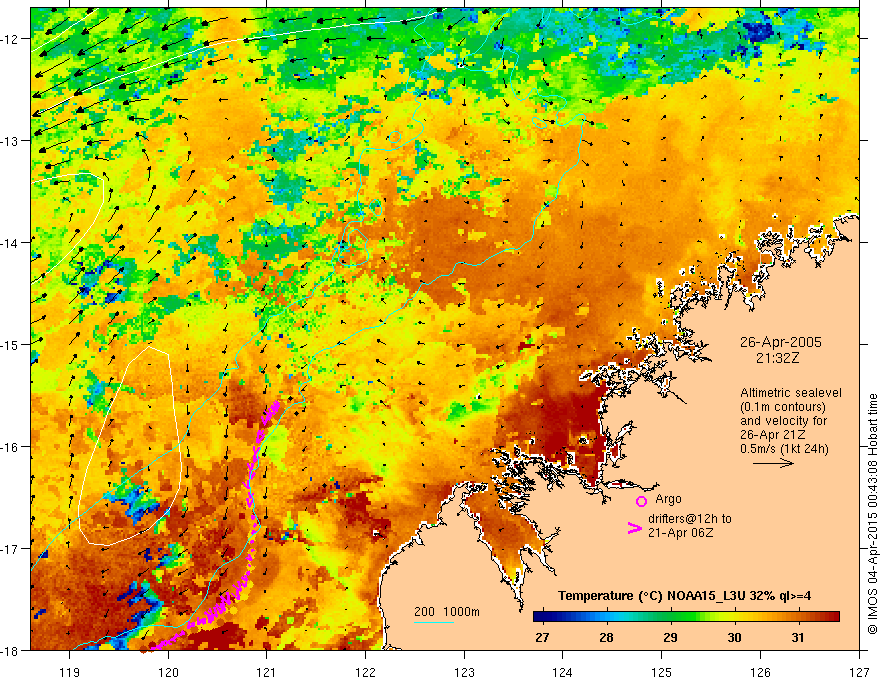This screenshot has width=880, height=680.
Task: Click the temperature color bar legend
Action: coord(686,617)
